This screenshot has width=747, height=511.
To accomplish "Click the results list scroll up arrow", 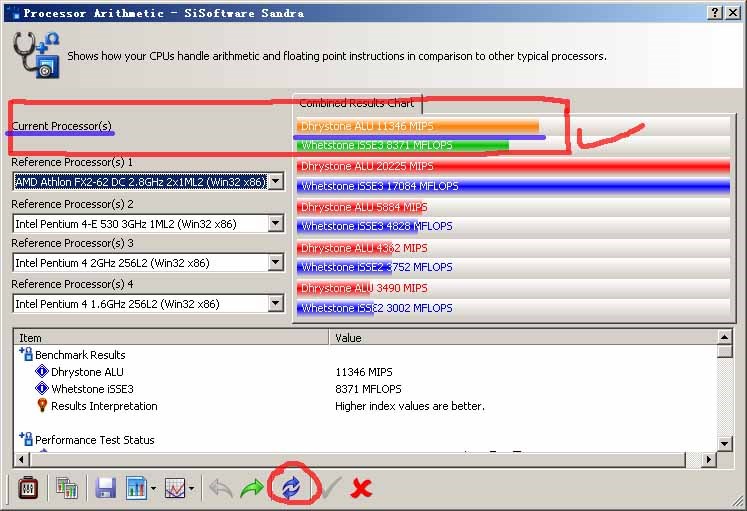I will 724,337.
